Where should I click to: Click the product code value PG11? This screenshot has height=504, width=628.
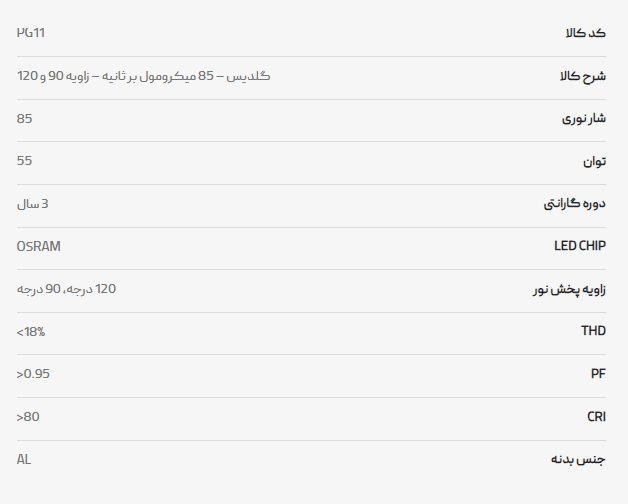(x=31, y=33)
